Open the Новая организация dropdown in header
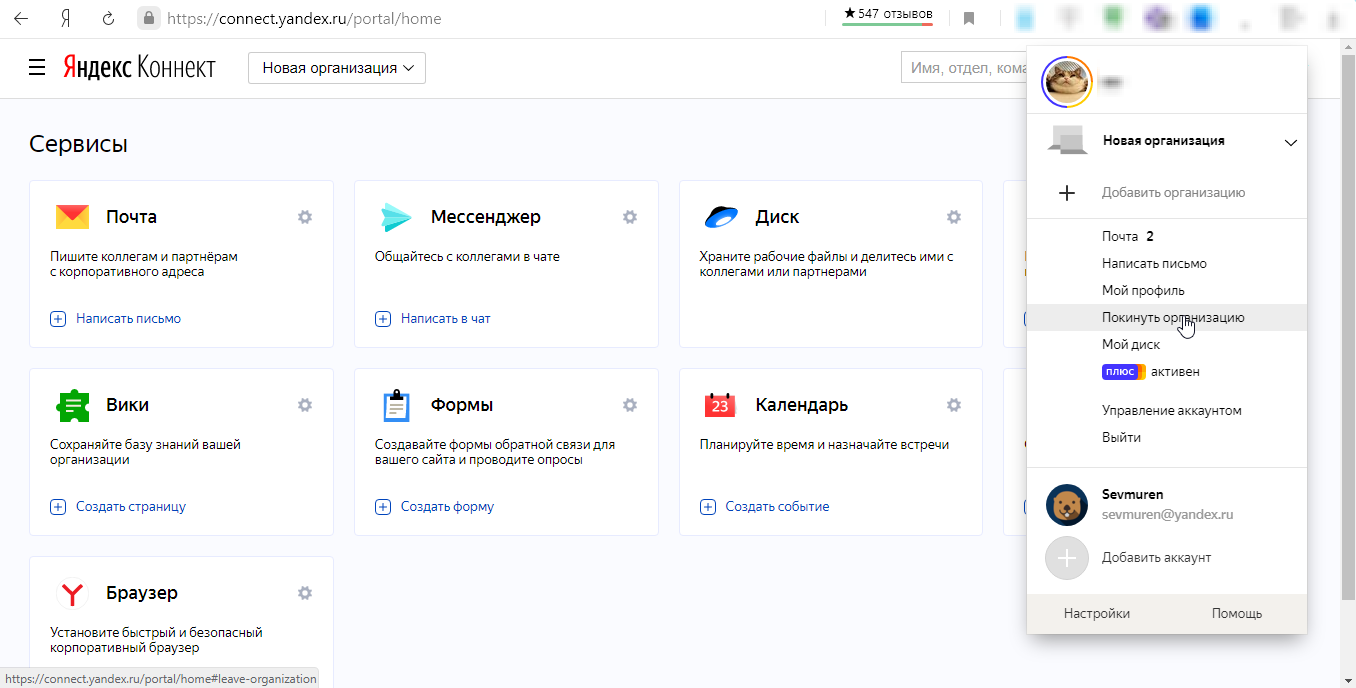Viewport: 1356px width, 688px height. [x=337, y=68]
